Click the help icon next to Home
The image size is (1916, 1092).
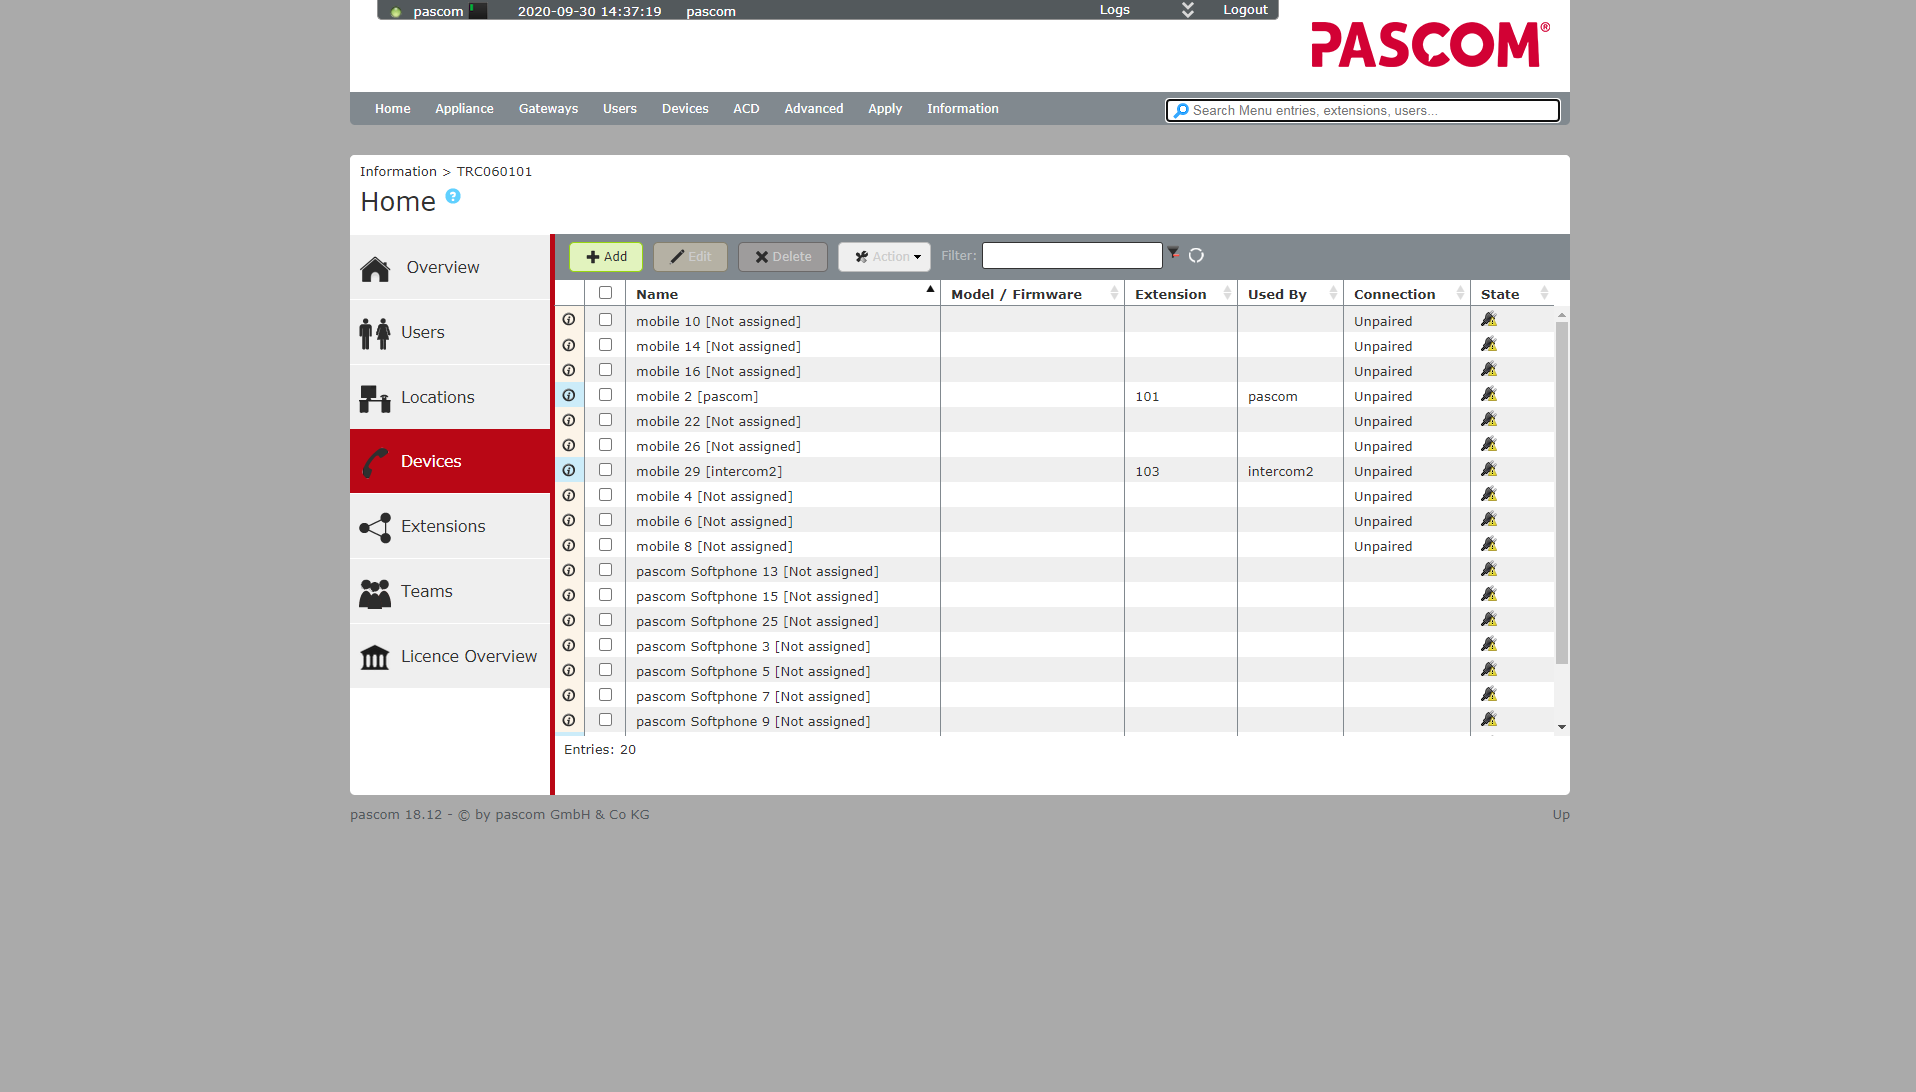453,197
